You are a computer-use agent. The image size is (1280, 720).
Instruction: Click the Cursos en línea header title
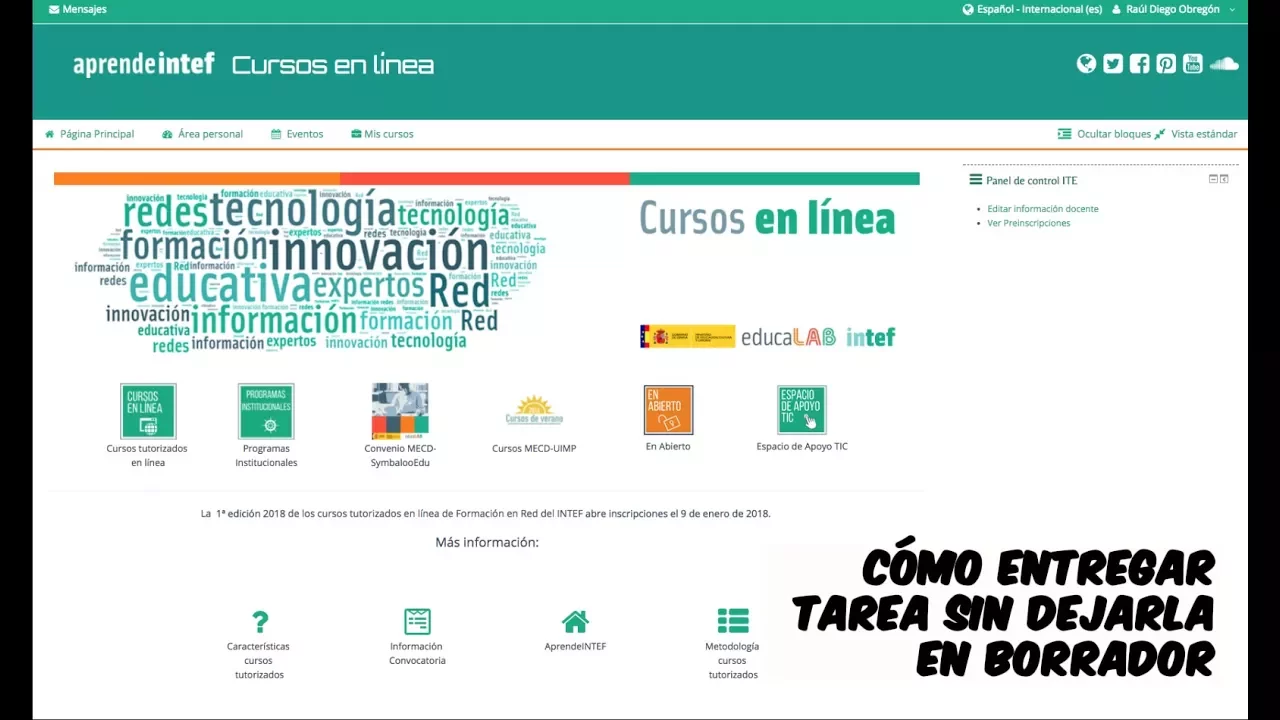tap(333, 65)
